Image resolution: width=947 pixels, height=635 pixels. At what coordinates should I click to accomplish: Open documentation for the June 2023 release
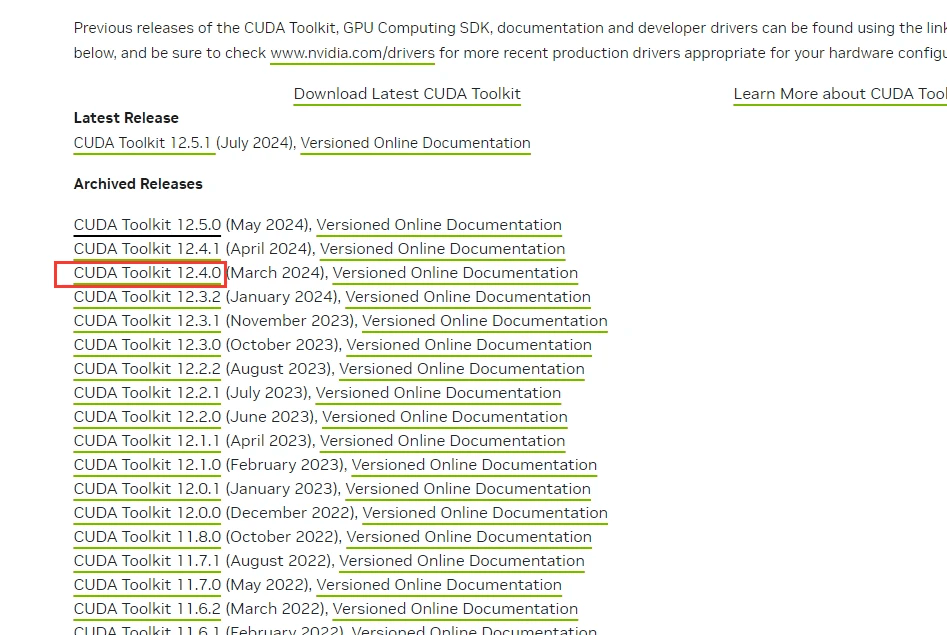(445, 417)
